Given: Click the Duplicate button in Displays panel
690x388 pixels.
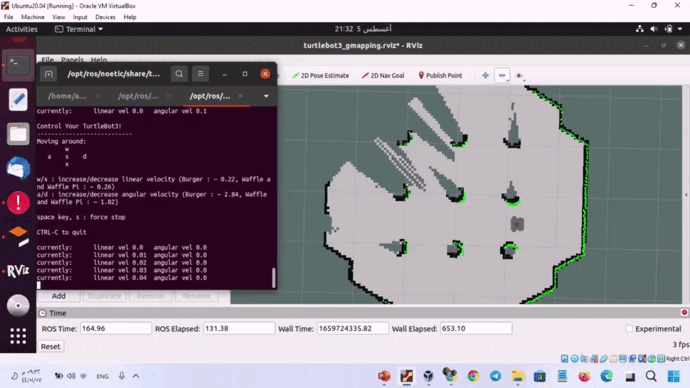Looking at the screenshot, I should click(x=104, y=296).
